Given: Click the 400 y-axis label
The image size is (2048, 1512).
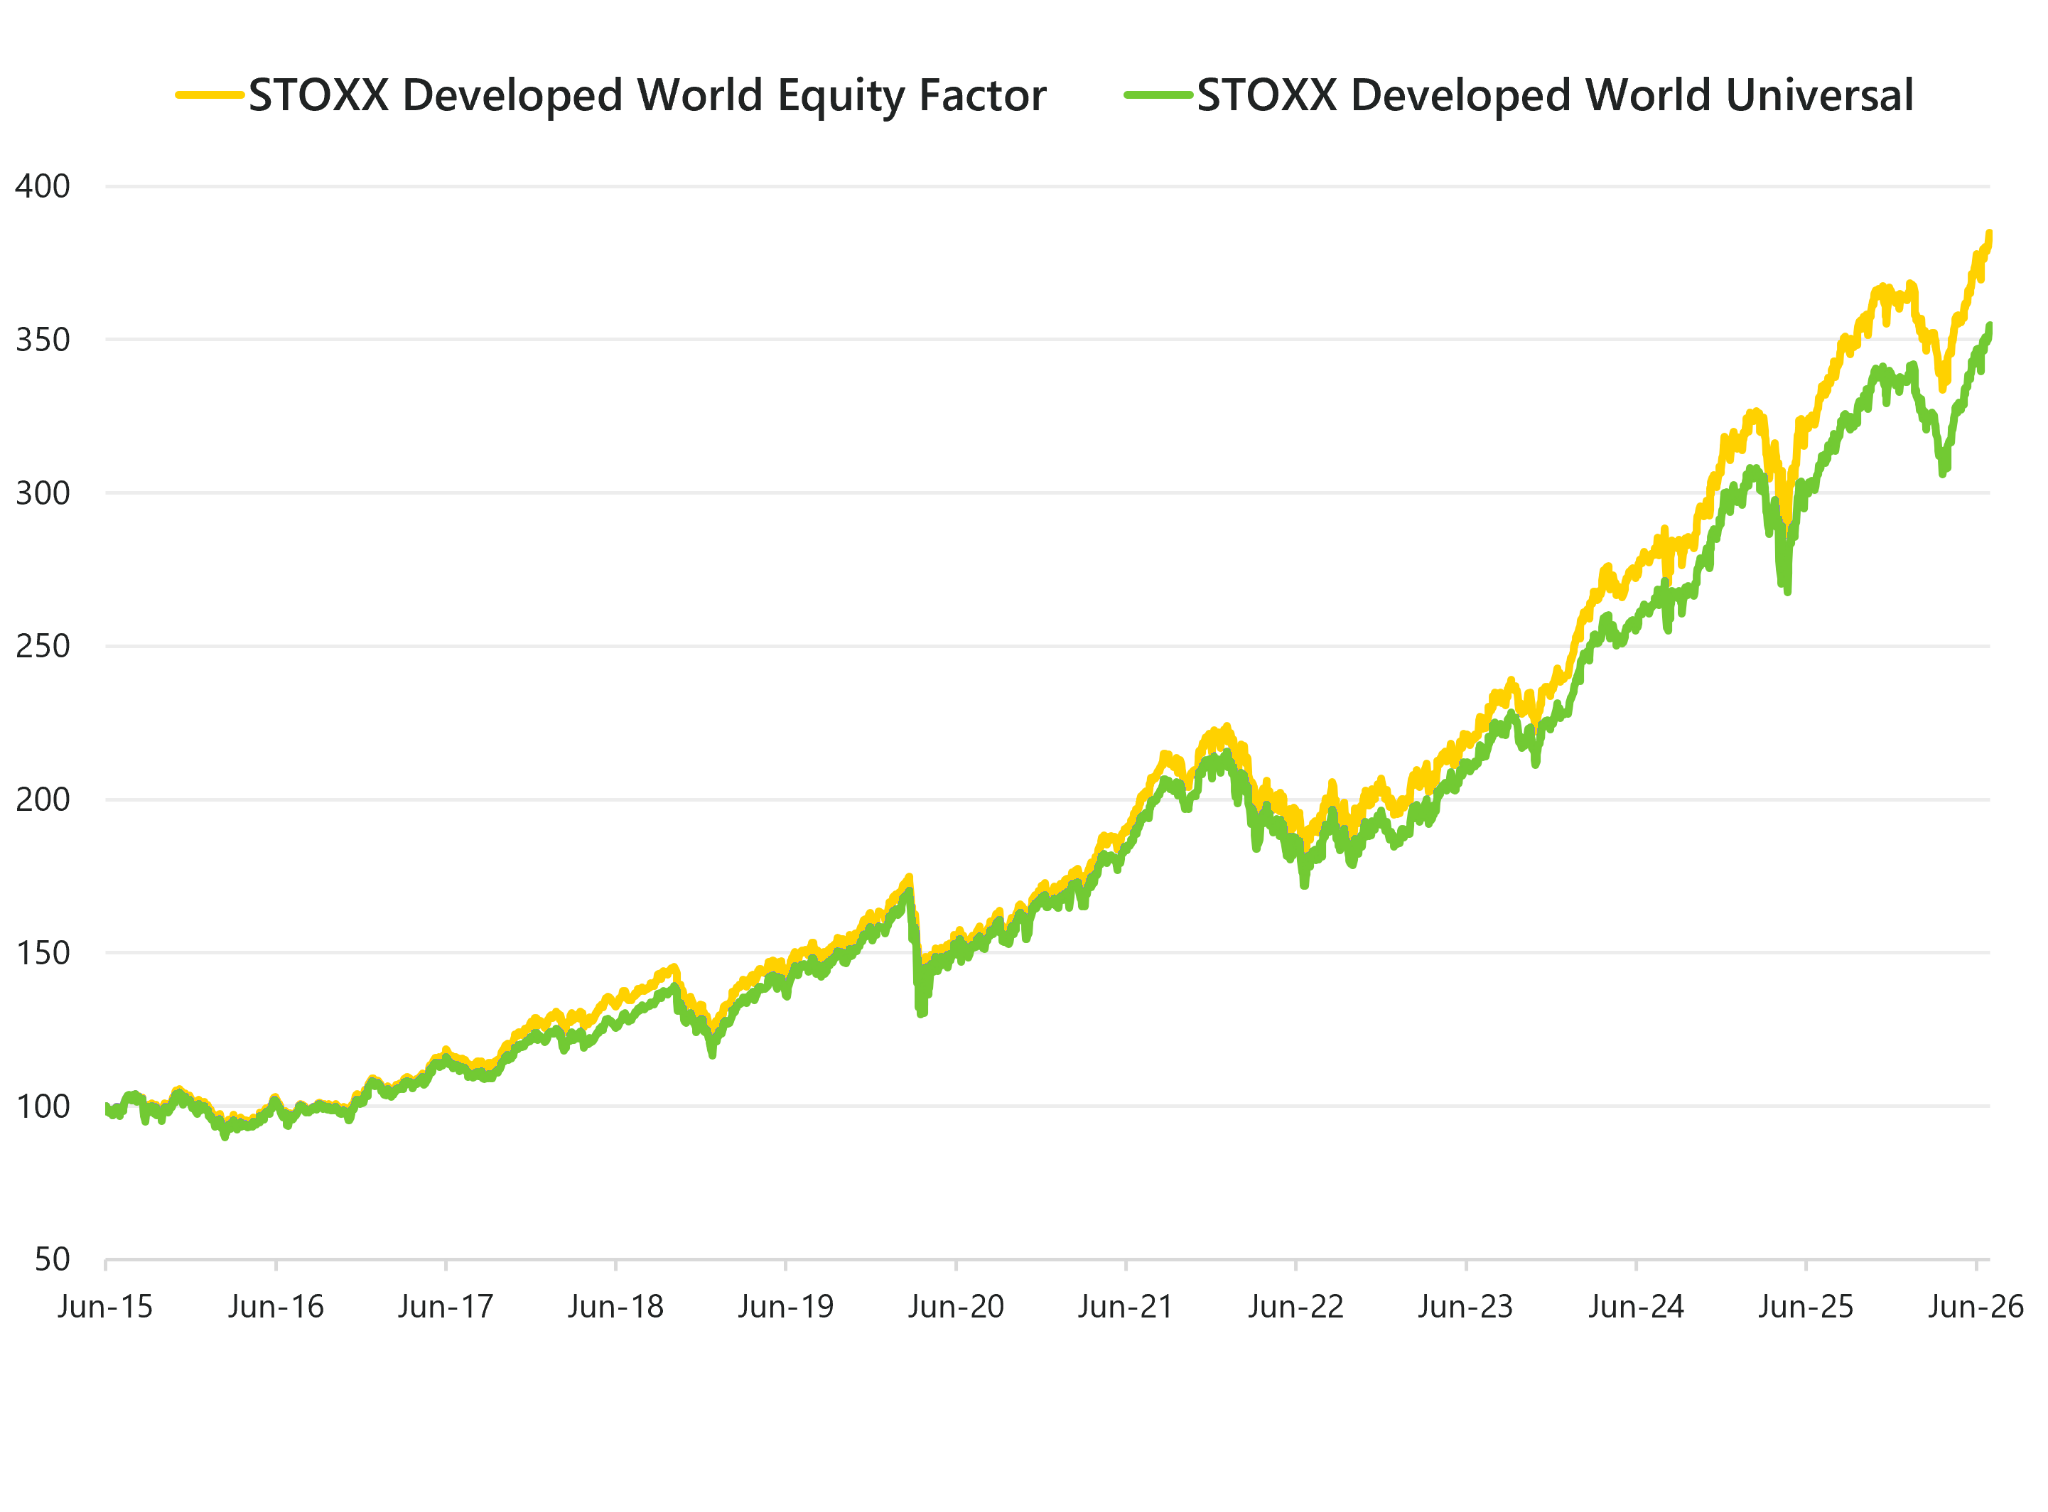Looking at the screenshot, I should tap(43, 186).
